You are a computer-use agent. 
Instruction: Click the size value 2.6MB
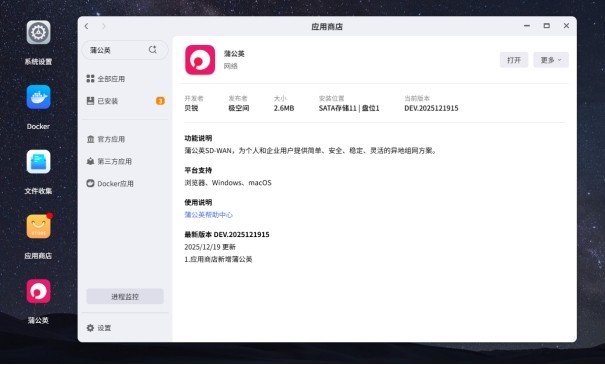pyautogui.click(x=284, y=108)
